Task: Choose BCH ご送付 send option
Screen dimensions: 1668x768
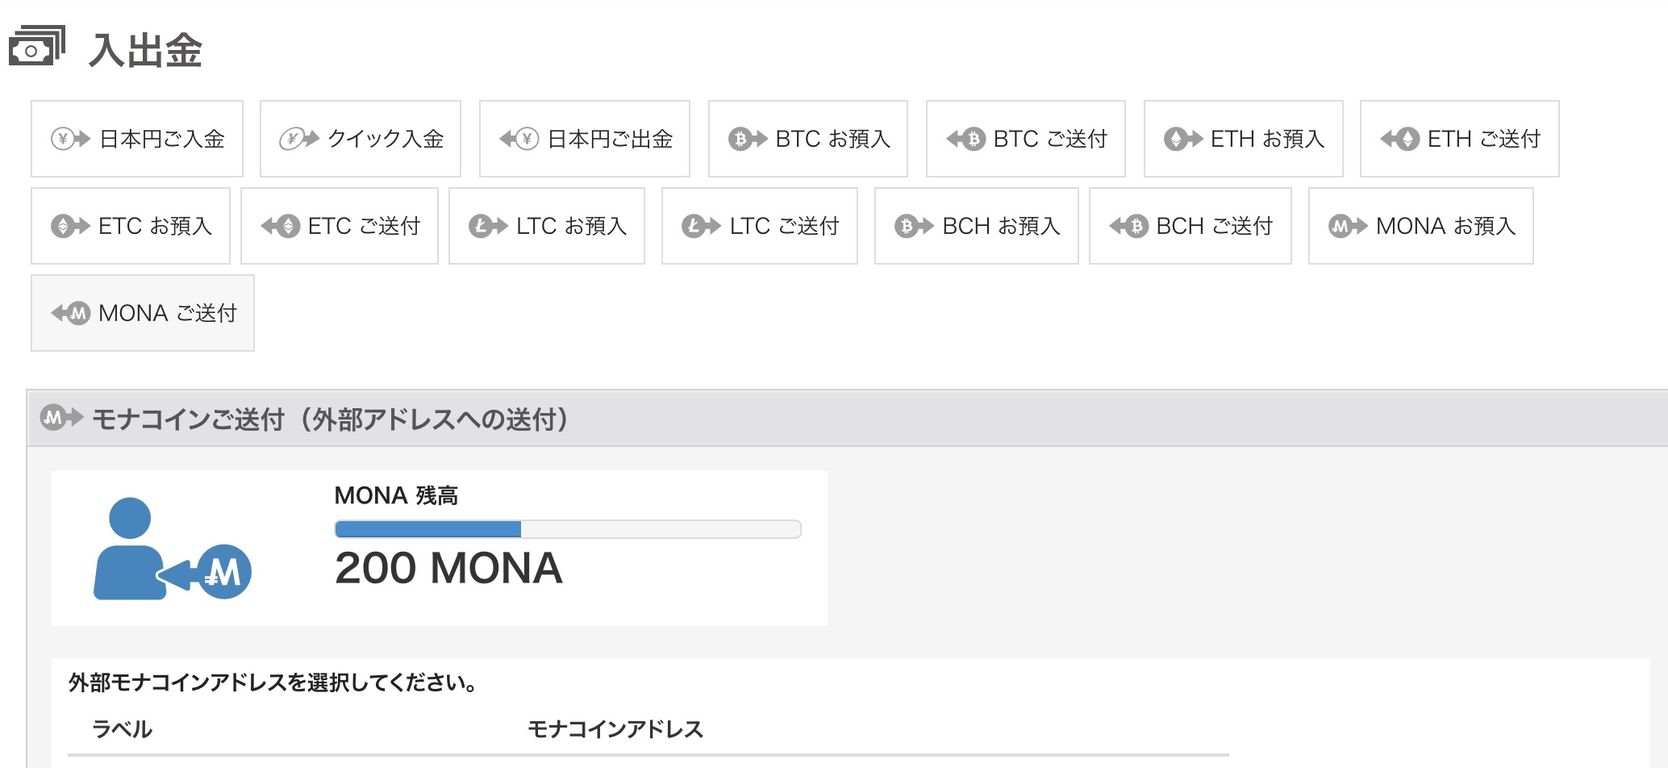Action: (1191, 226)
